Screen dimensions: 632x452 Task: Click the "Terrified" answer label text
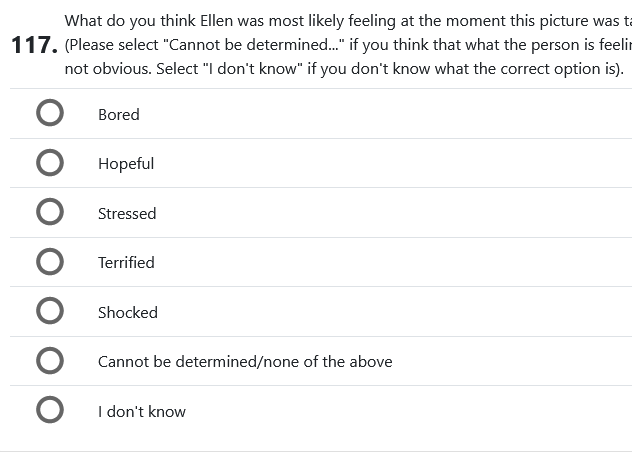pyautogui.click(x=126, y=263)
